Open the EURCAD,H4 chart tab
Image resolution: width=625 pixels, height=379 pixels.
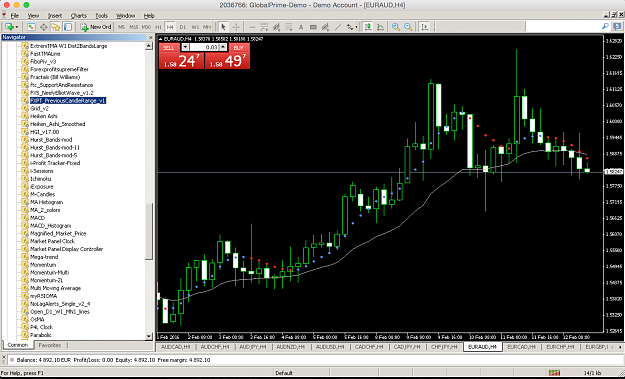[522, 347]
